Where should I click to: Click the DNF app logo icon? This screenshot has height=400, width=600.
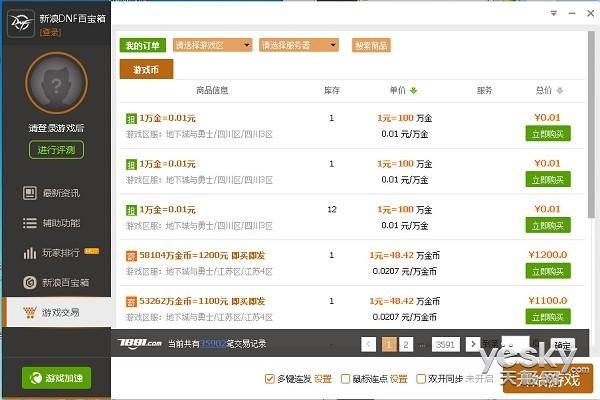click(21, 24)
